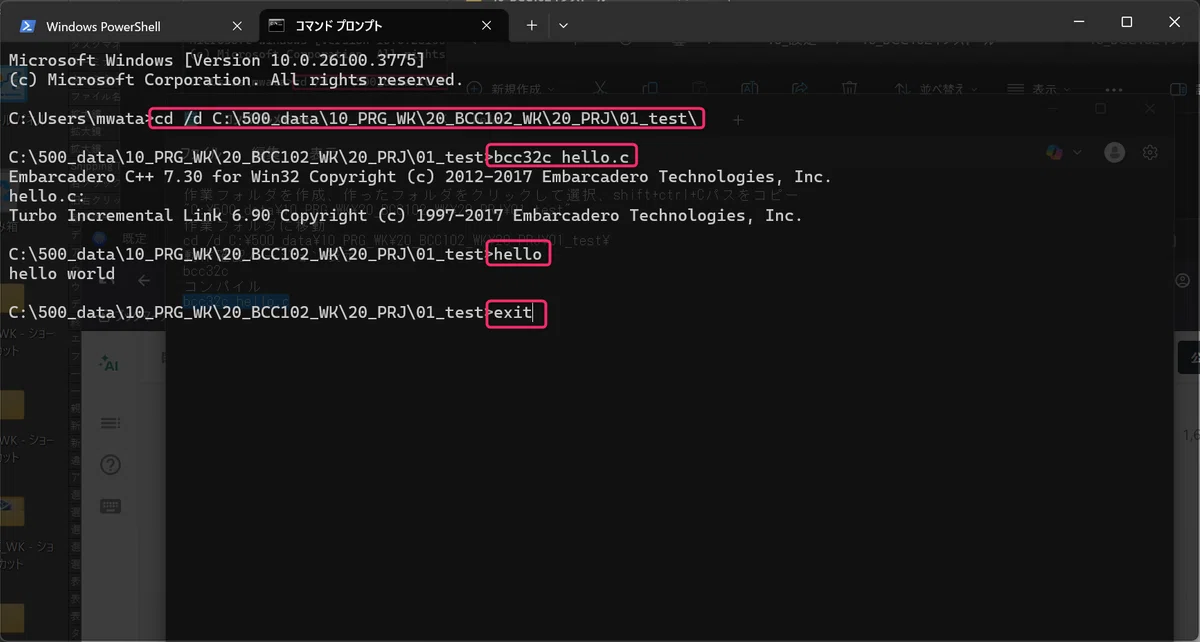The height and width of the screenshot is (642, 1200).
Task: Click the 'hello world' output line
Action: coord(62,273)
